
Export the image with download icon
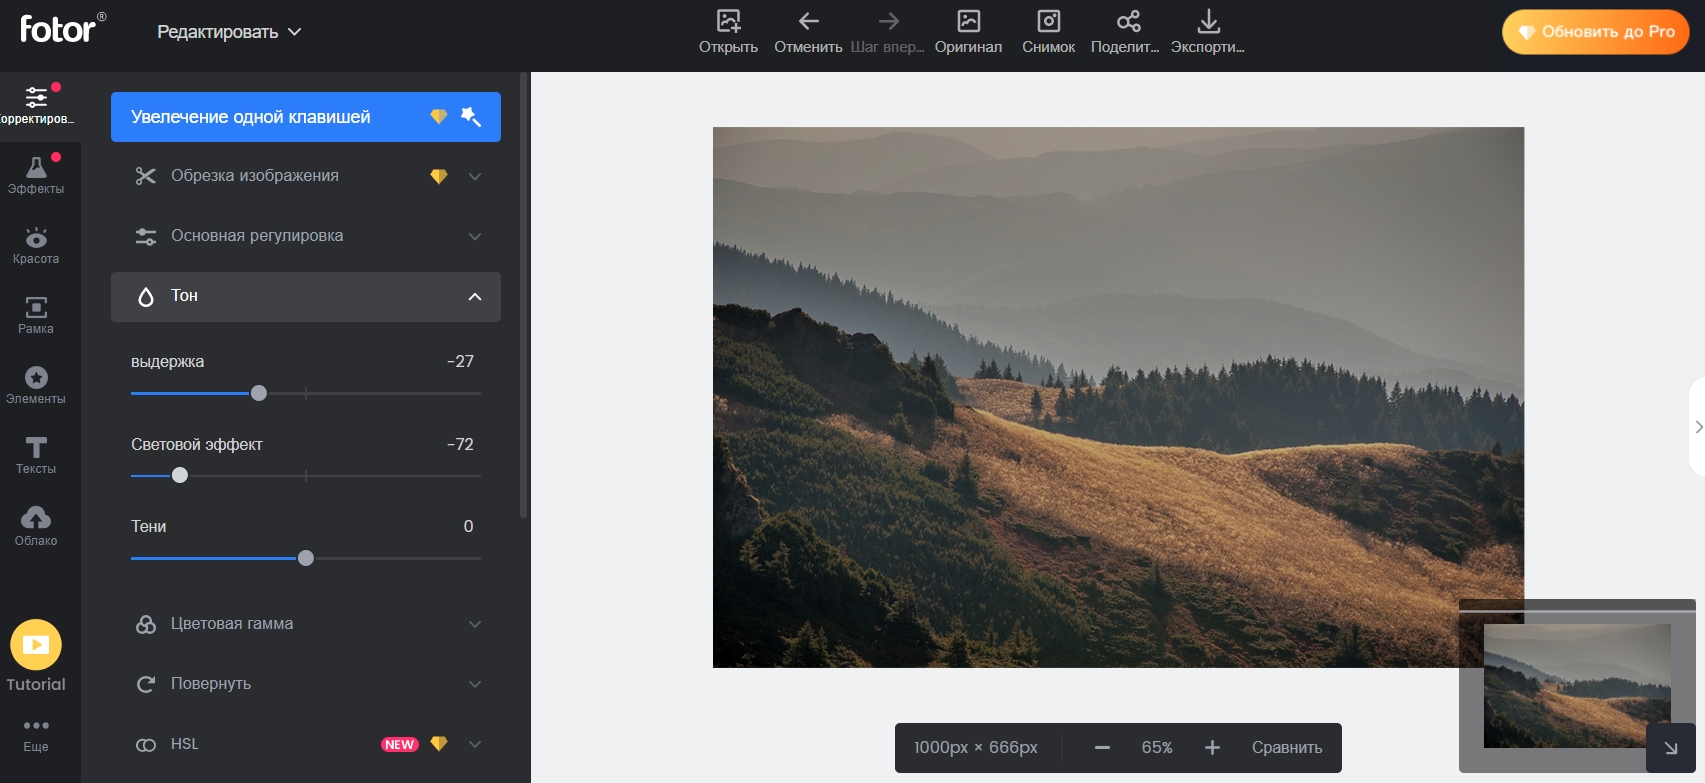coord(1208,22)
